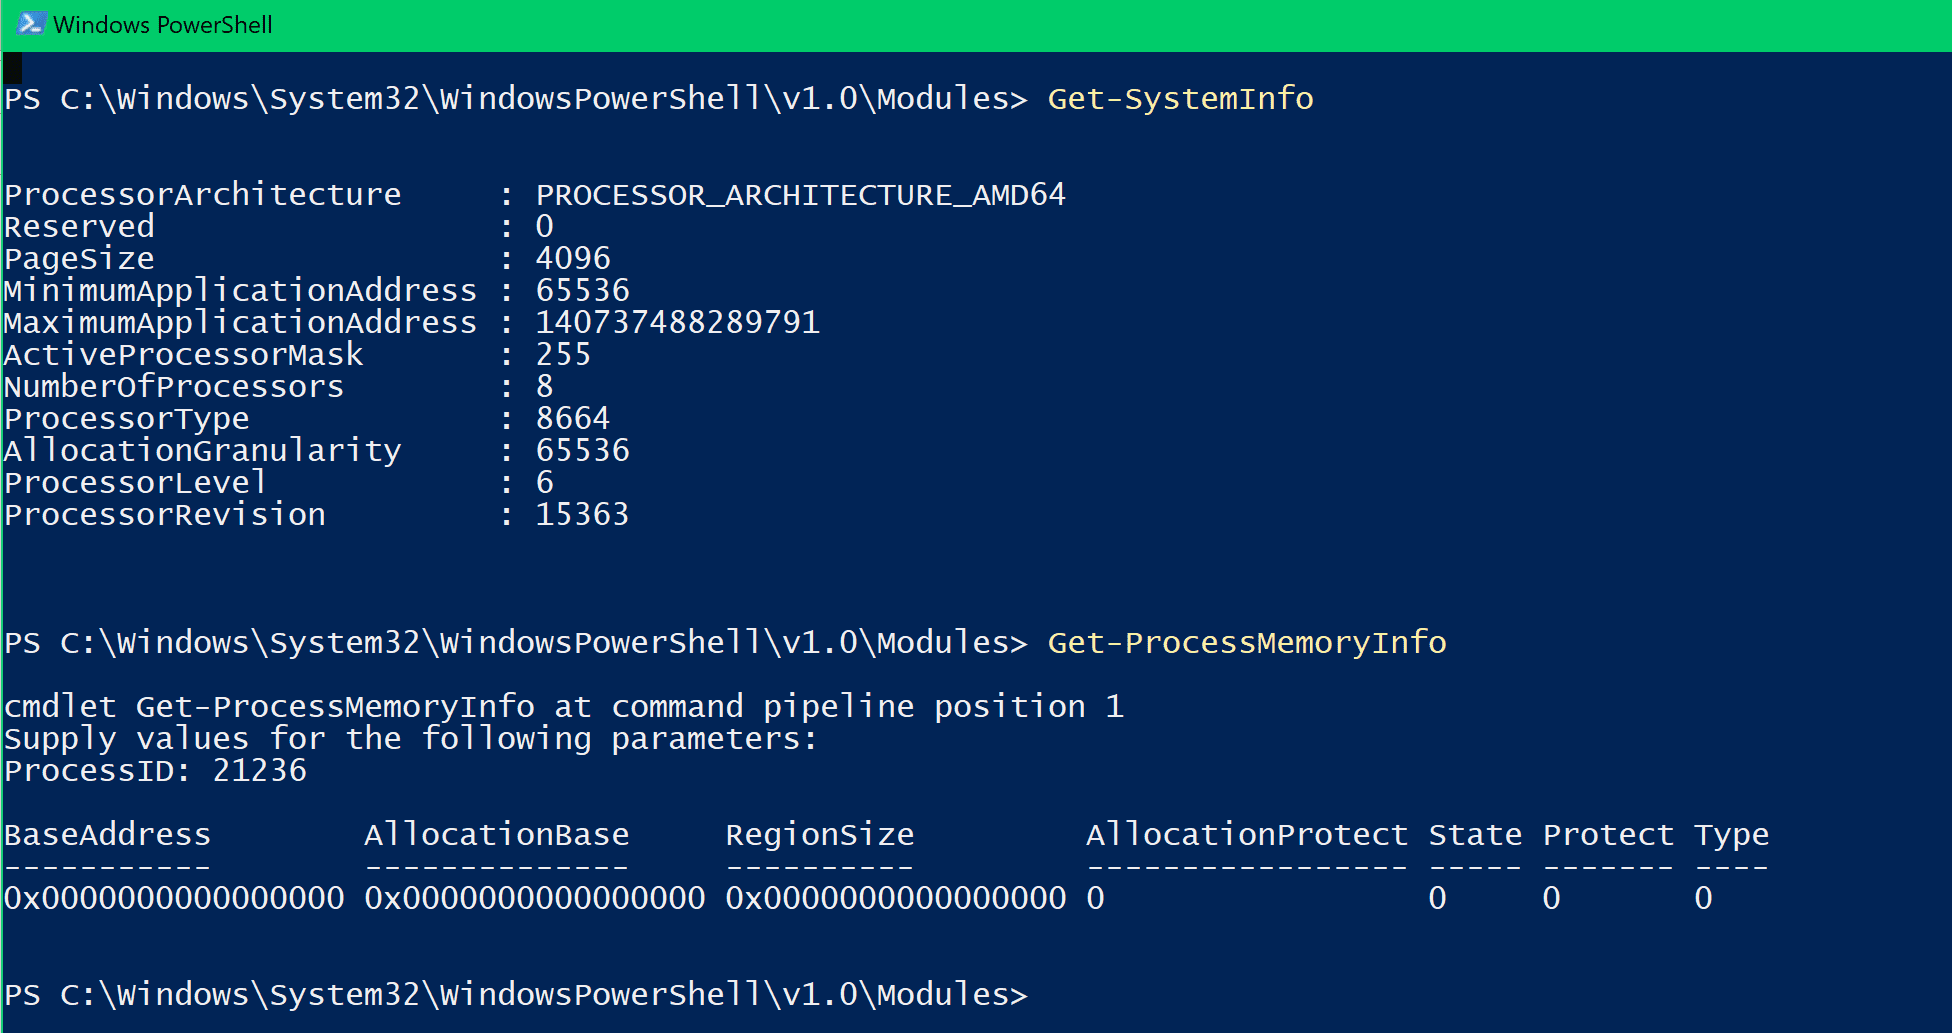Click the Protect column header
This screenshot has width=1952, height=1033.
pyautogui.click(x=1608, y=834)
